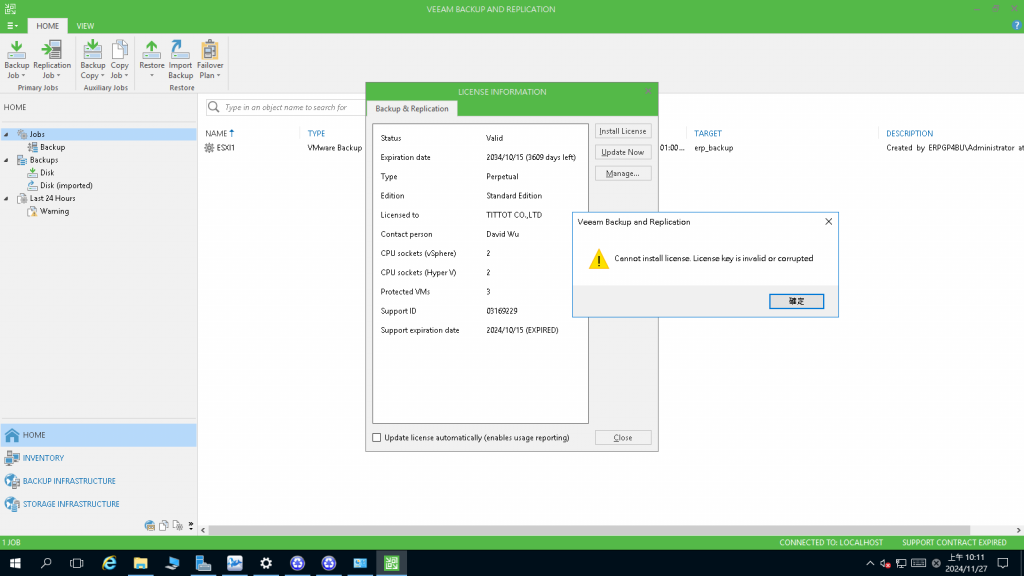This screenshot has width=1024, height=576.
Task: Click the CONNECTED TO: LOCALHOST status text
Action: (831, 543)
